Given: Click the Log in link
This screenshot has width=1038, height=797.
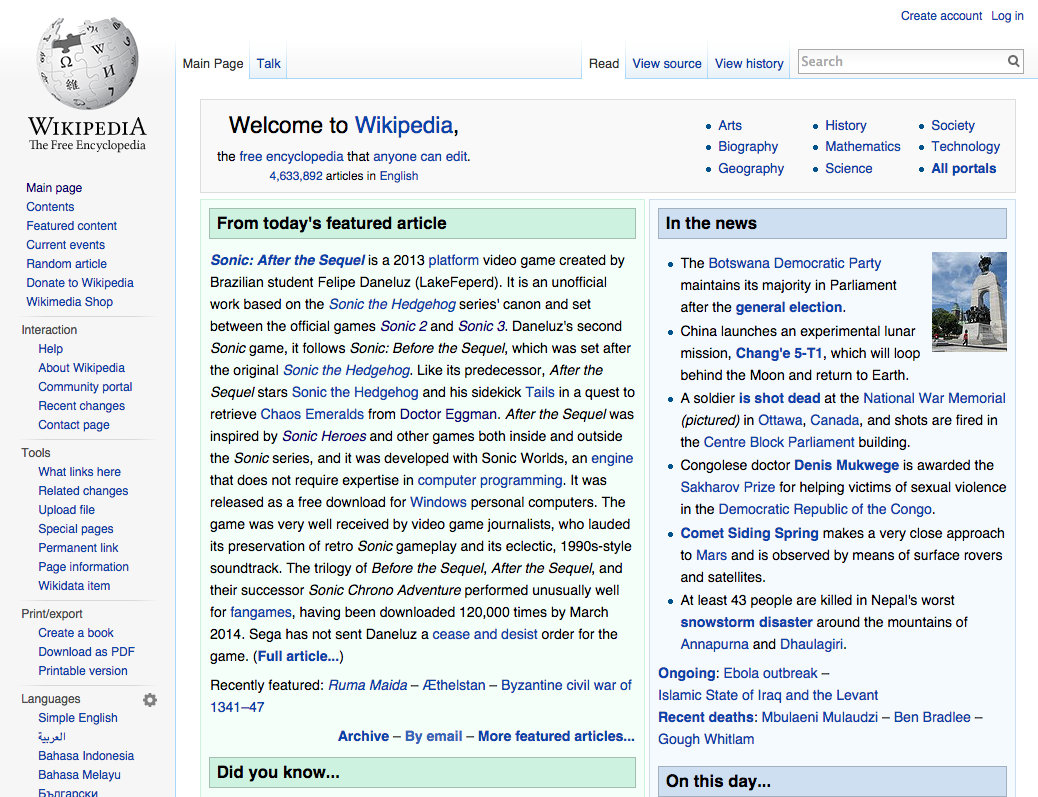Looking at the screenshot, I should 1007,16.
